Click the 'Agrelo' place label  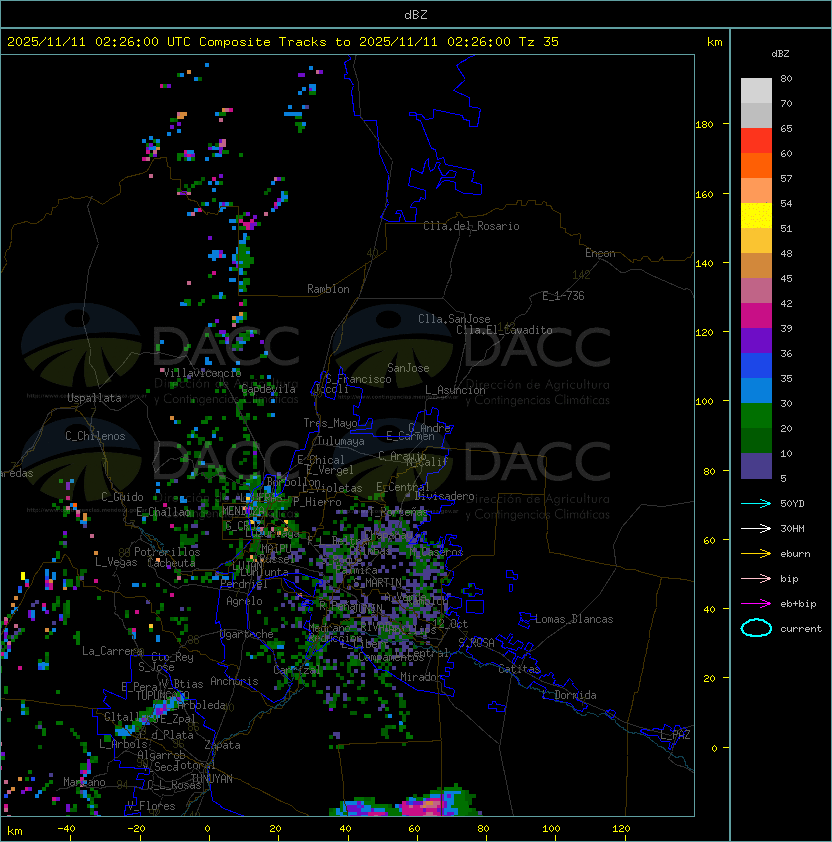244,601
